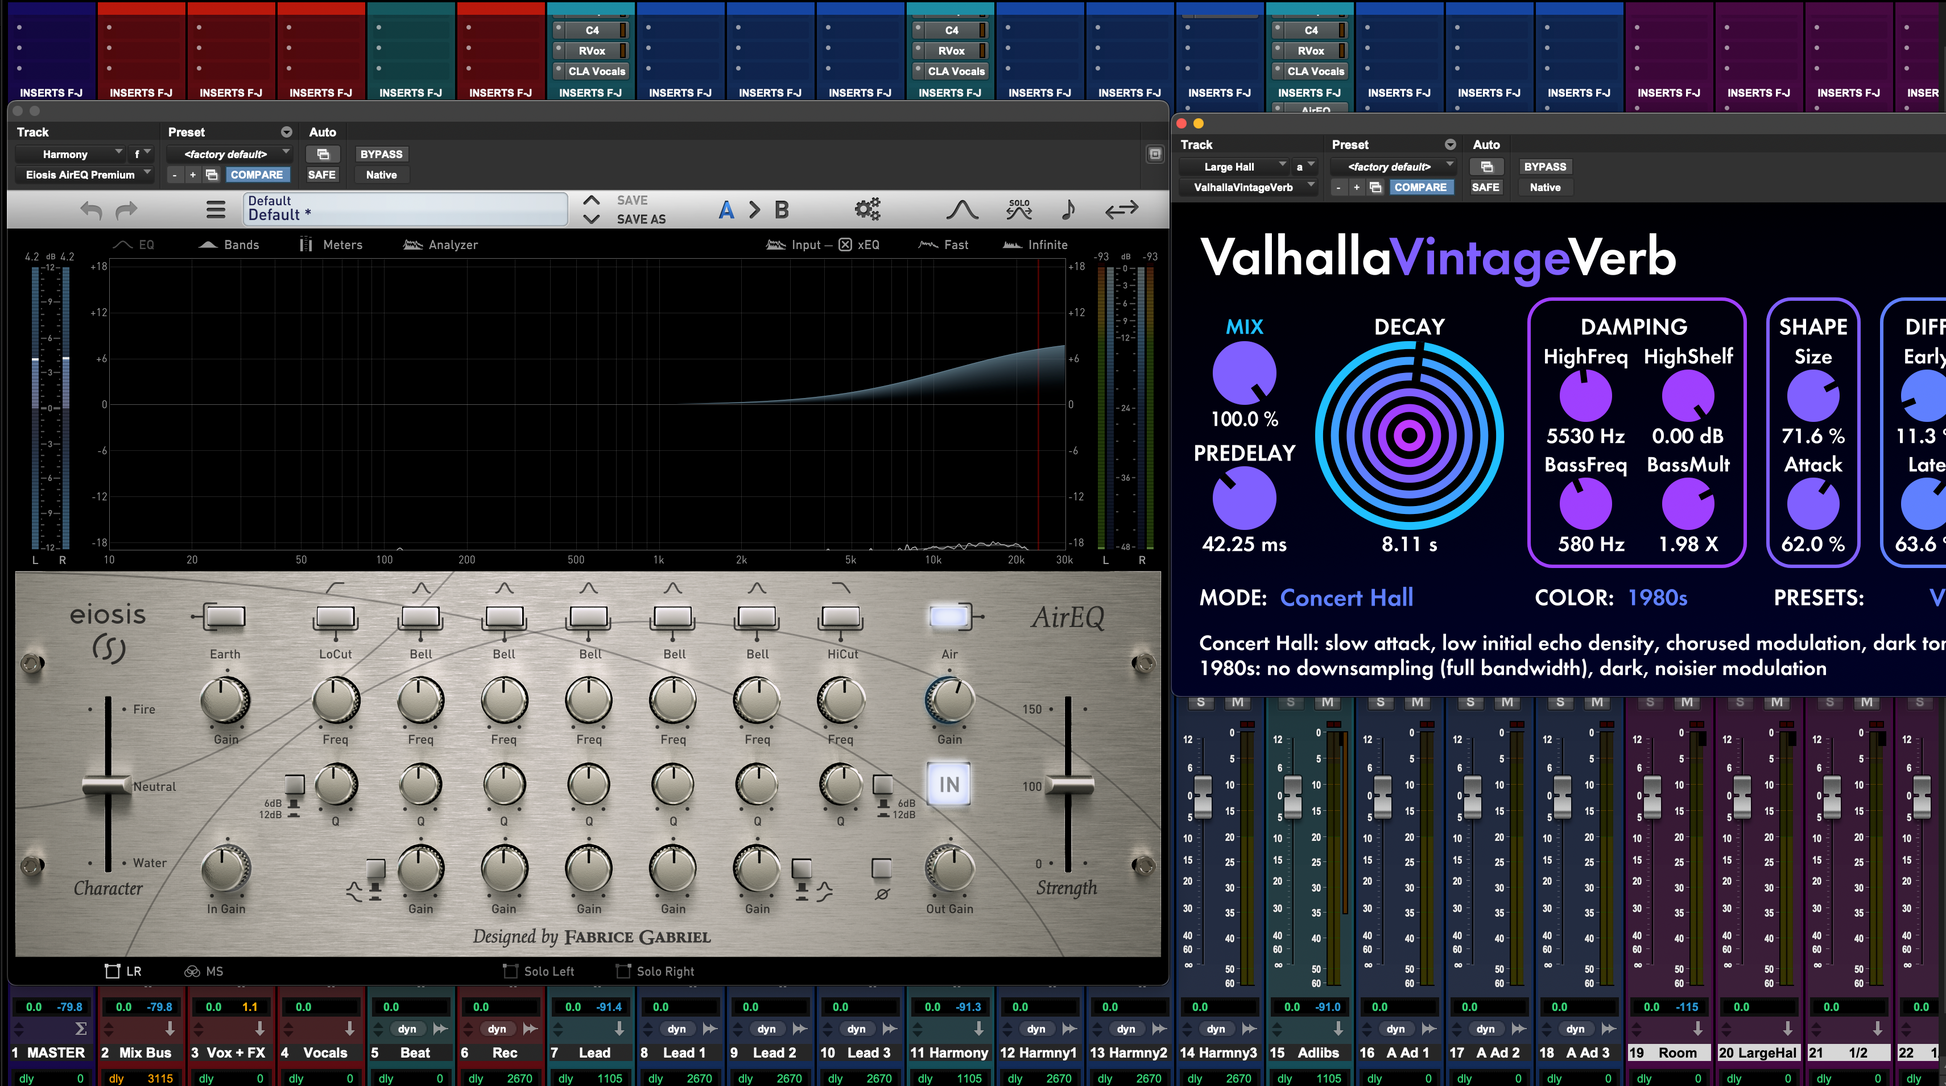Viewport: 1946px width, 1086px height.
Task: Enable the Solo Left checkbox
Action: pos(511,971)
